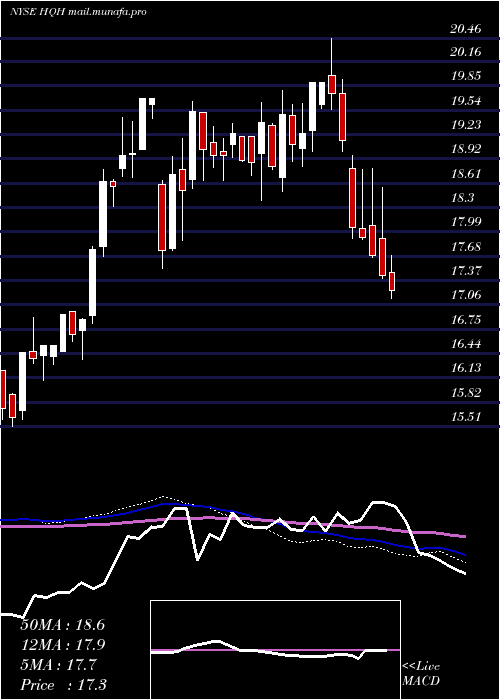Click the '50MA : 18.6' indicator text
The height and width of the screenshot is (700, 500).
point(63,625)
